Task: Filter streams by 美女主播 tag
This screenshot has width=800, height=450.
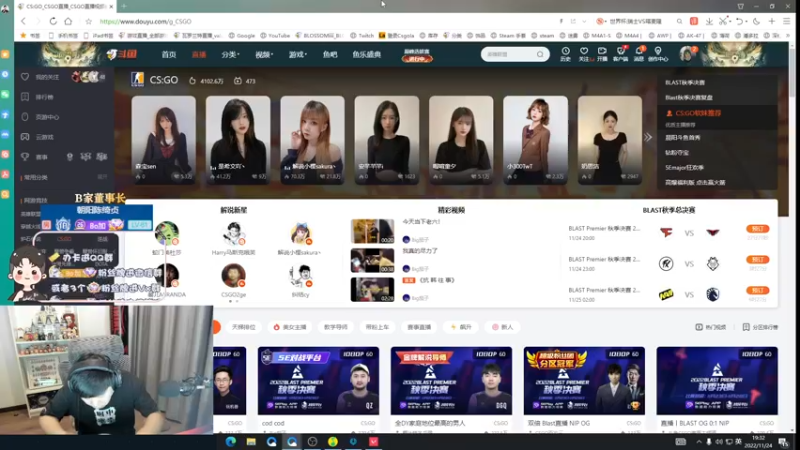Action: point(290,327)
